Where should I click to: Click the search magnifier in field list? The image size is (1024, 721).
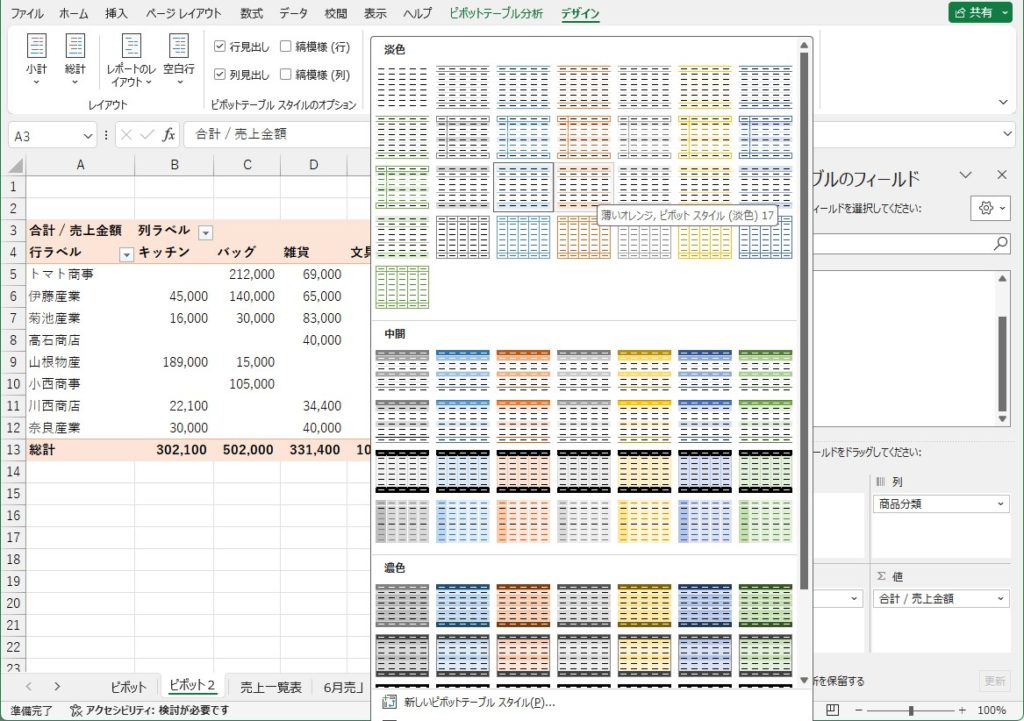tap(1001, 243)
